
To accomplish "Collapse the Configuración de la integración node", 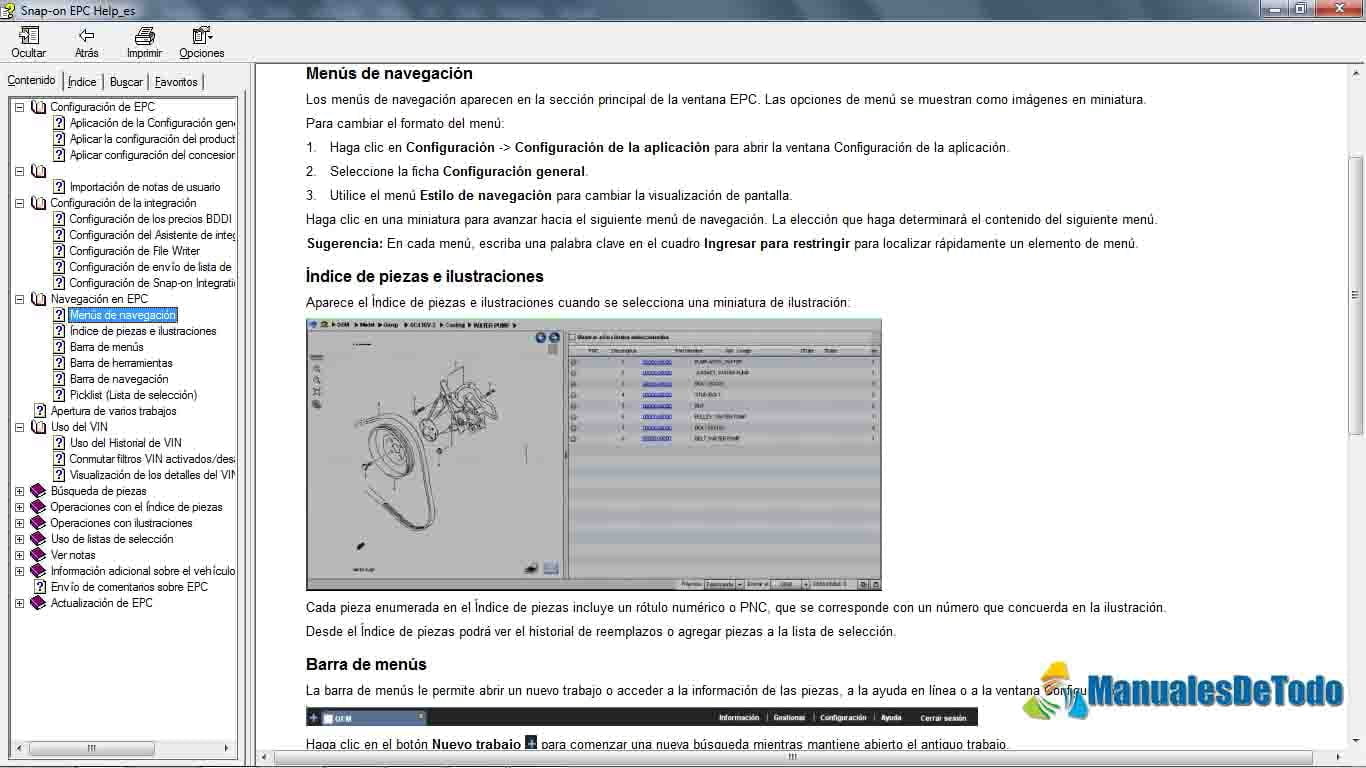I will [19, 203].
